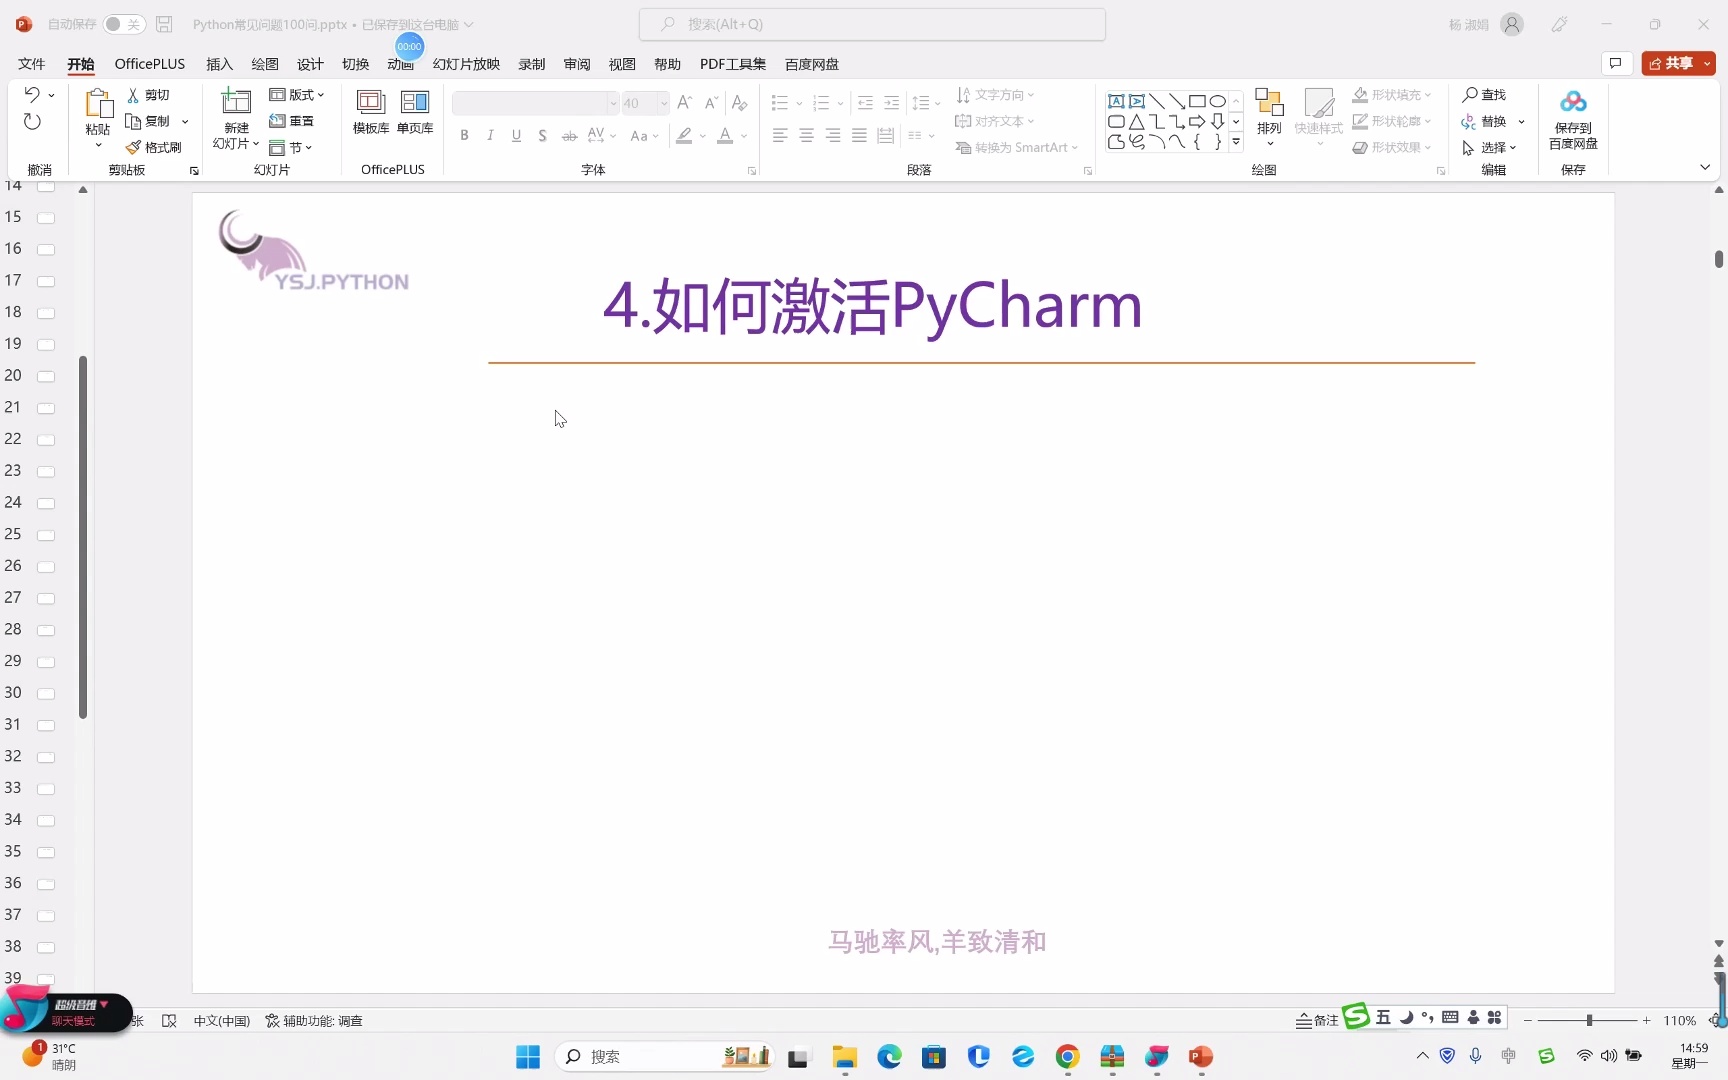1728x1080 pixels.
Task: Switch to the 插入 ribbon tab
Action: (x=218, y=63)
